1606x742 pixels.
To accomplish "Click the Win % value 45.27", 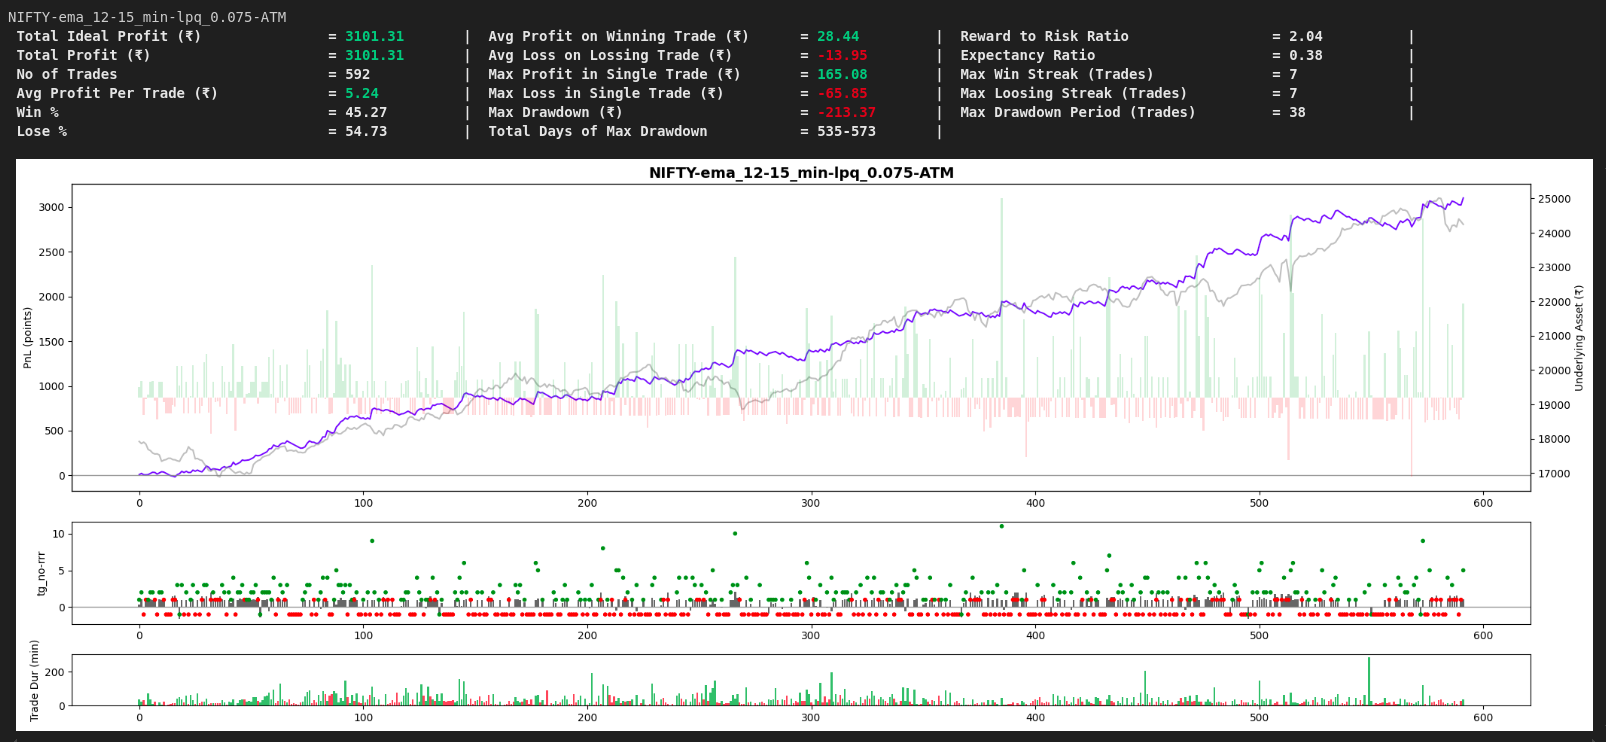I will coord(366,112).
